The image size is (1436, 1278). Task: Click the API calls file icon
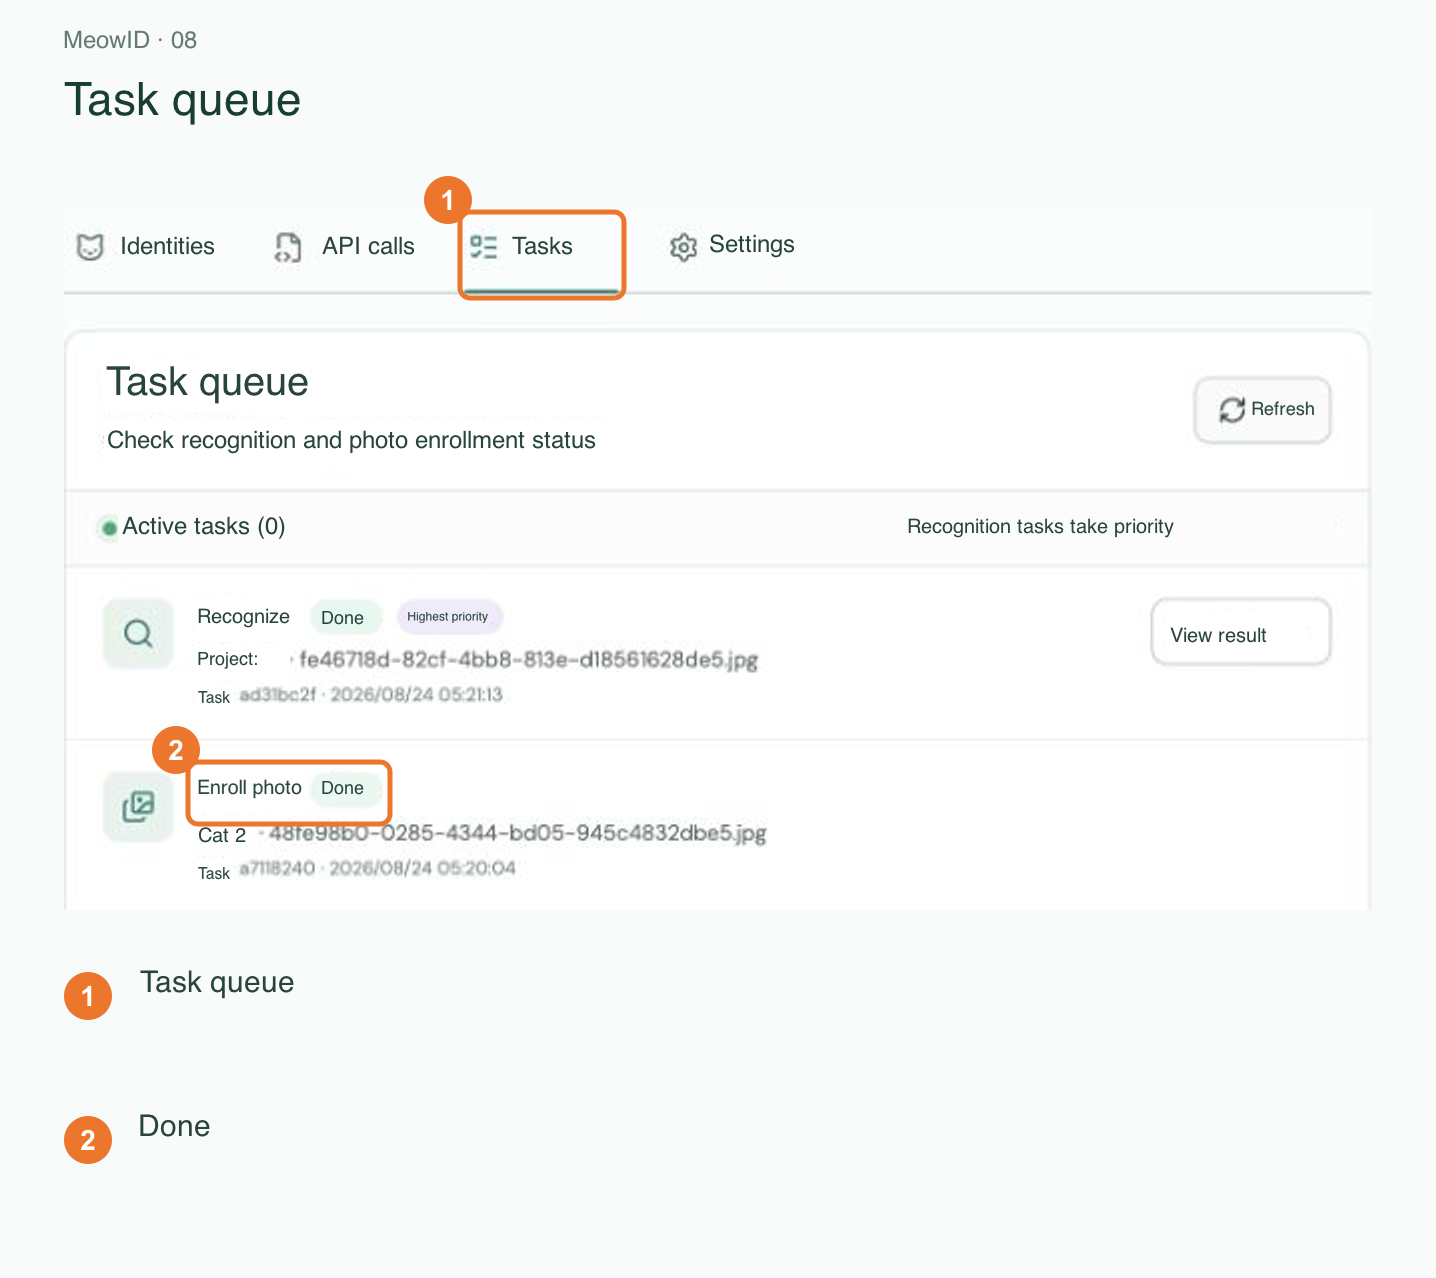coord(288,247)
